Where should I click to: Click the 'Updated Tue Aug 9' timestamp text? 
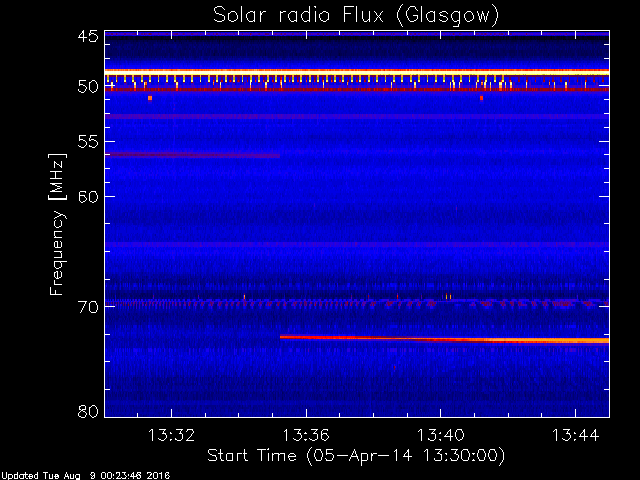(x=85, y=476)
